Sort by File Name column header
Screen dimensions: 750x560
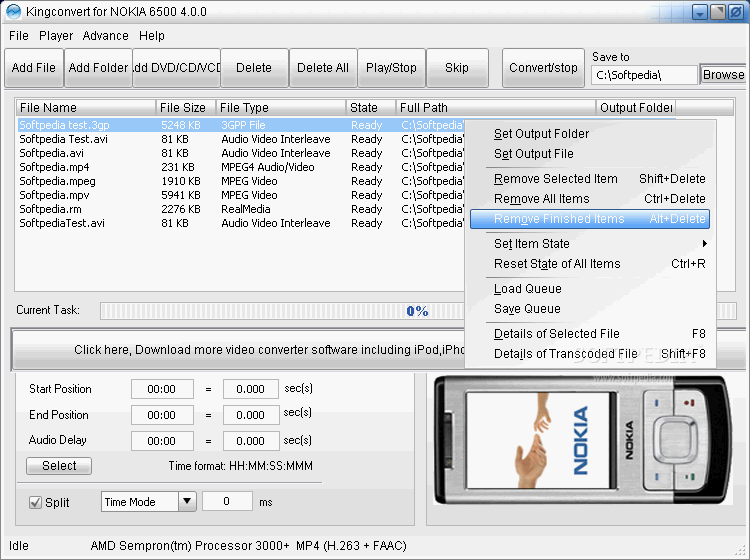[86, 108]
